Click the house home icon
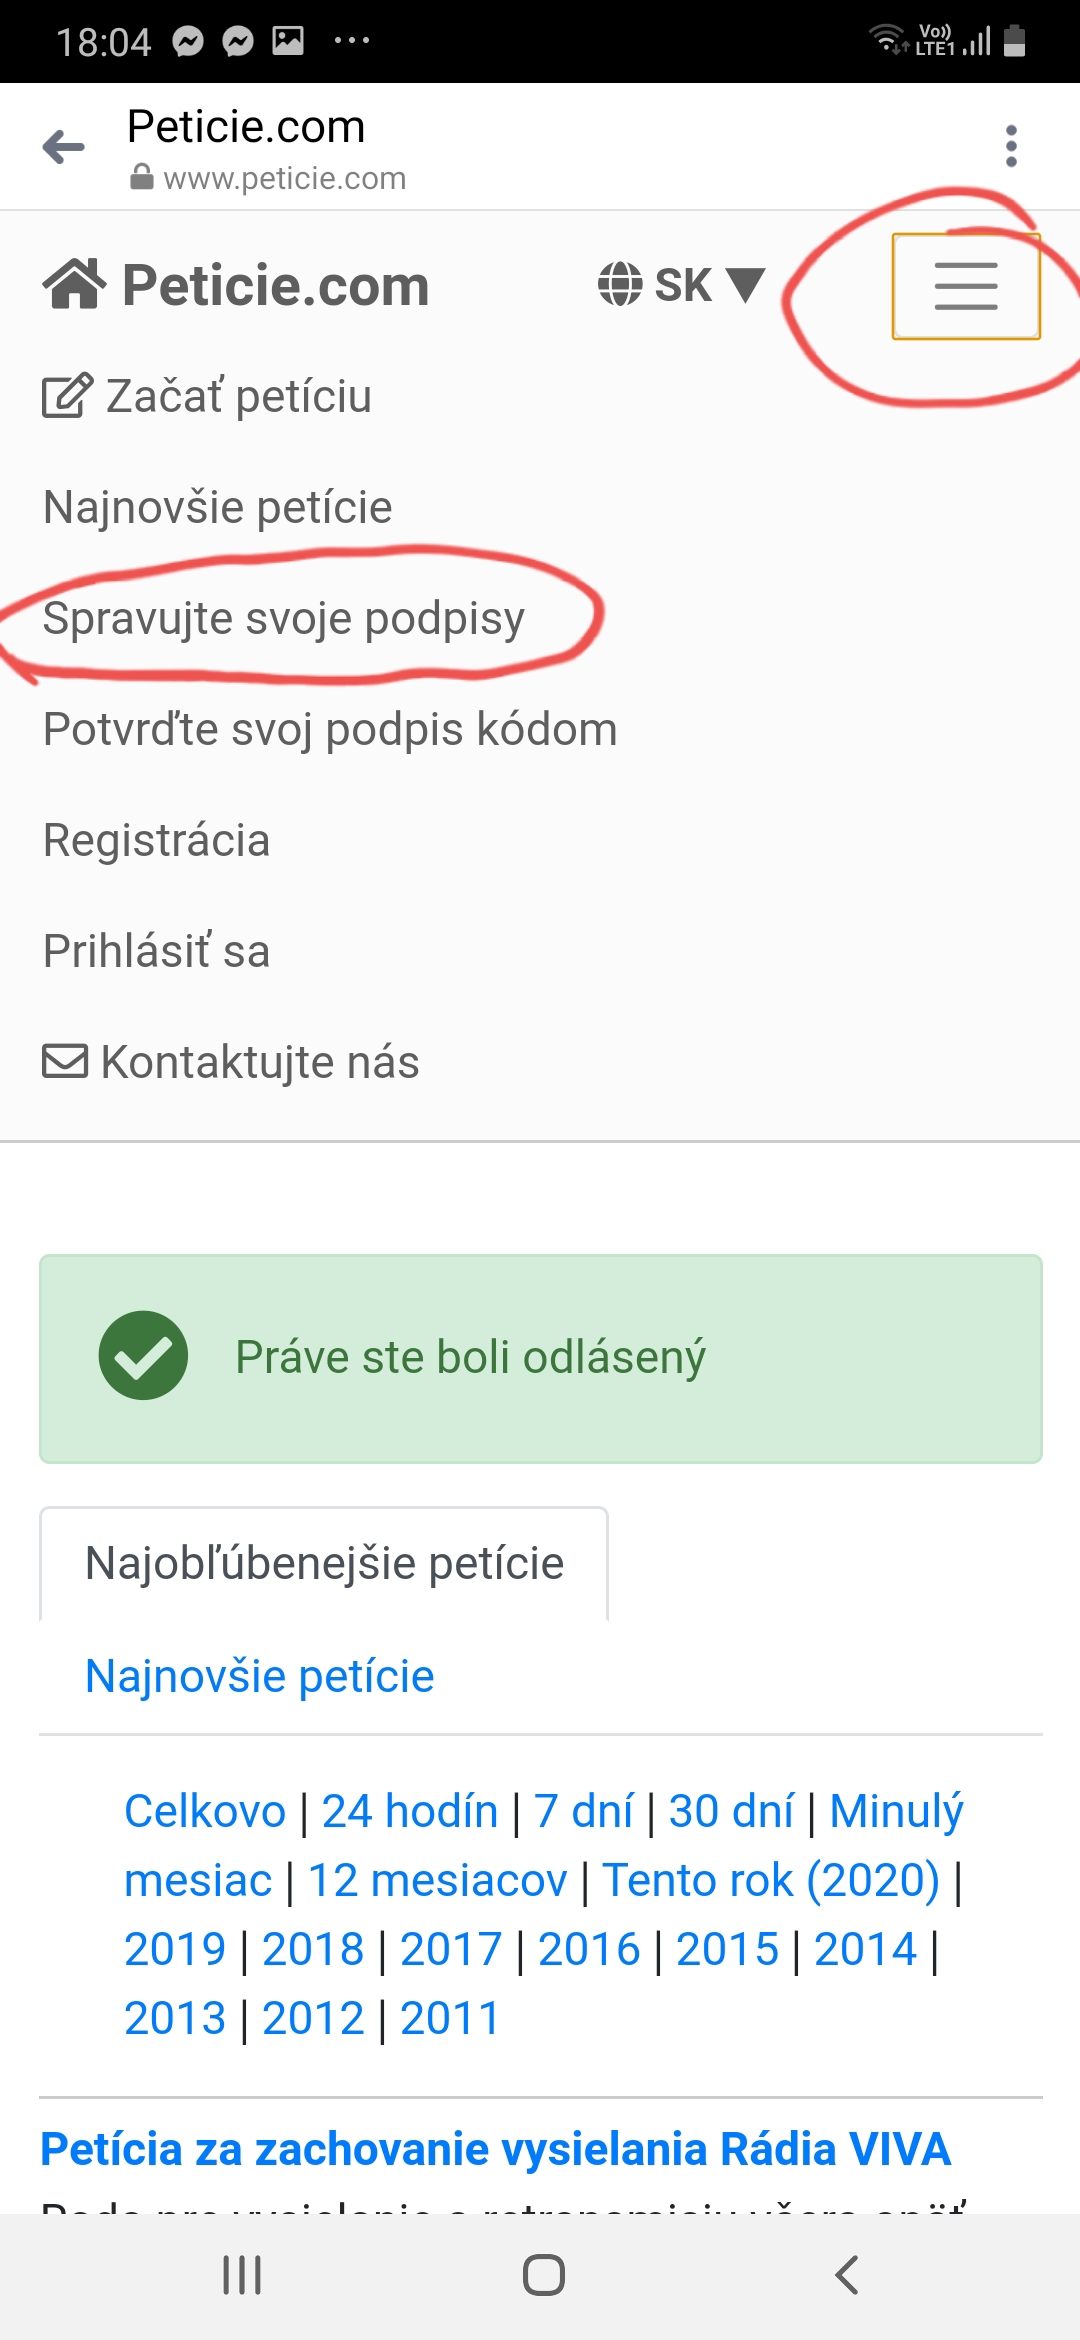This screenshot has height=2340, width=1080. (x=74, y=284)
